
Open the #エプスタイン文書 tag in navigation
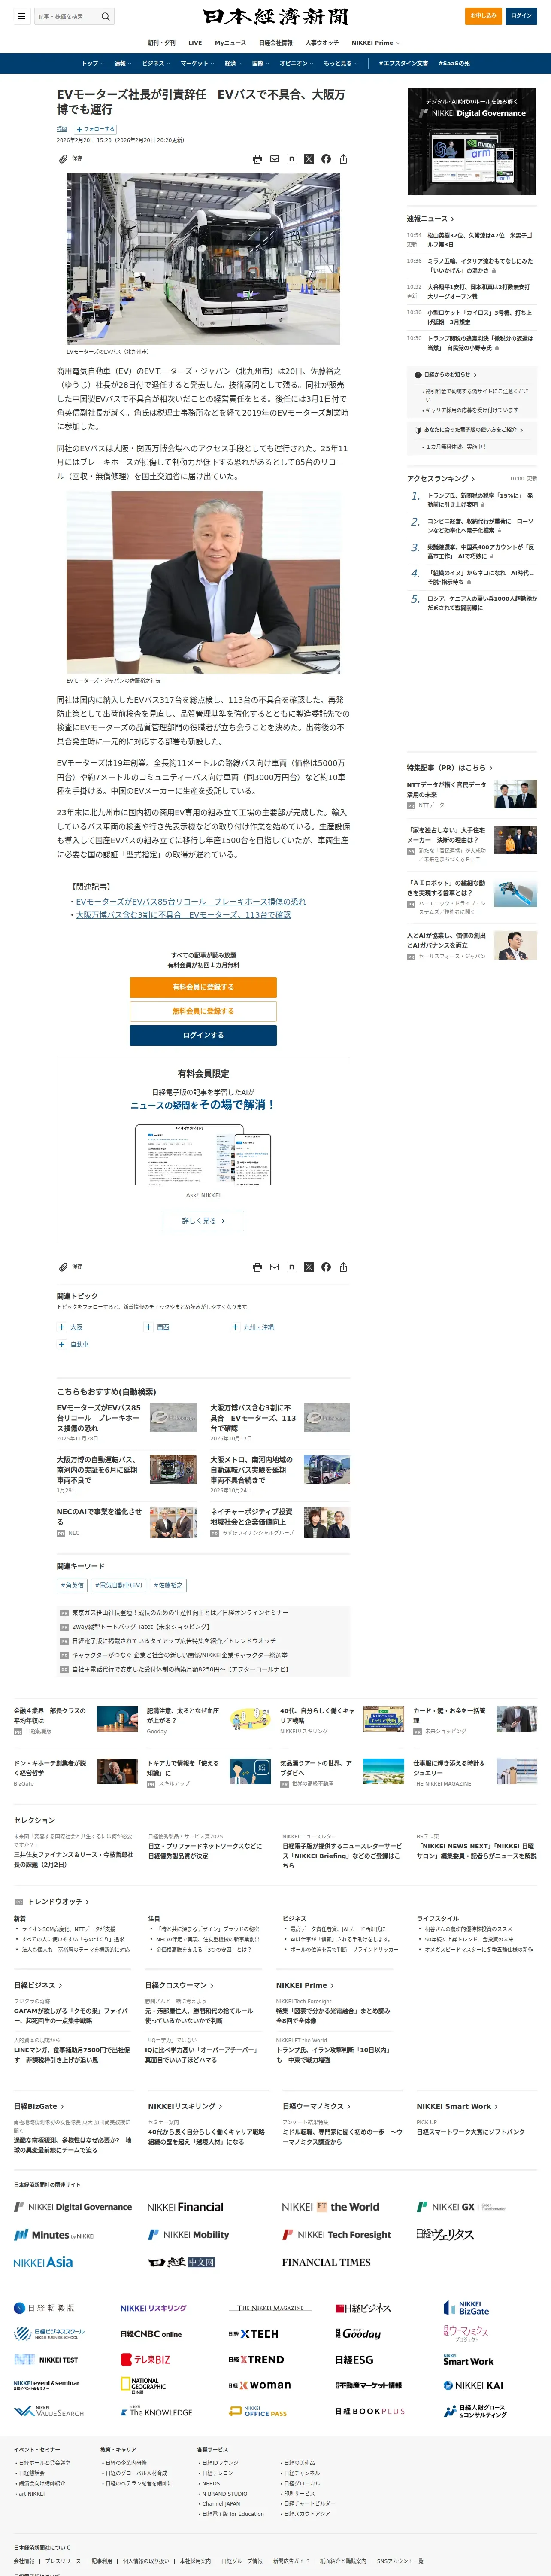click(x=403, y=63)
